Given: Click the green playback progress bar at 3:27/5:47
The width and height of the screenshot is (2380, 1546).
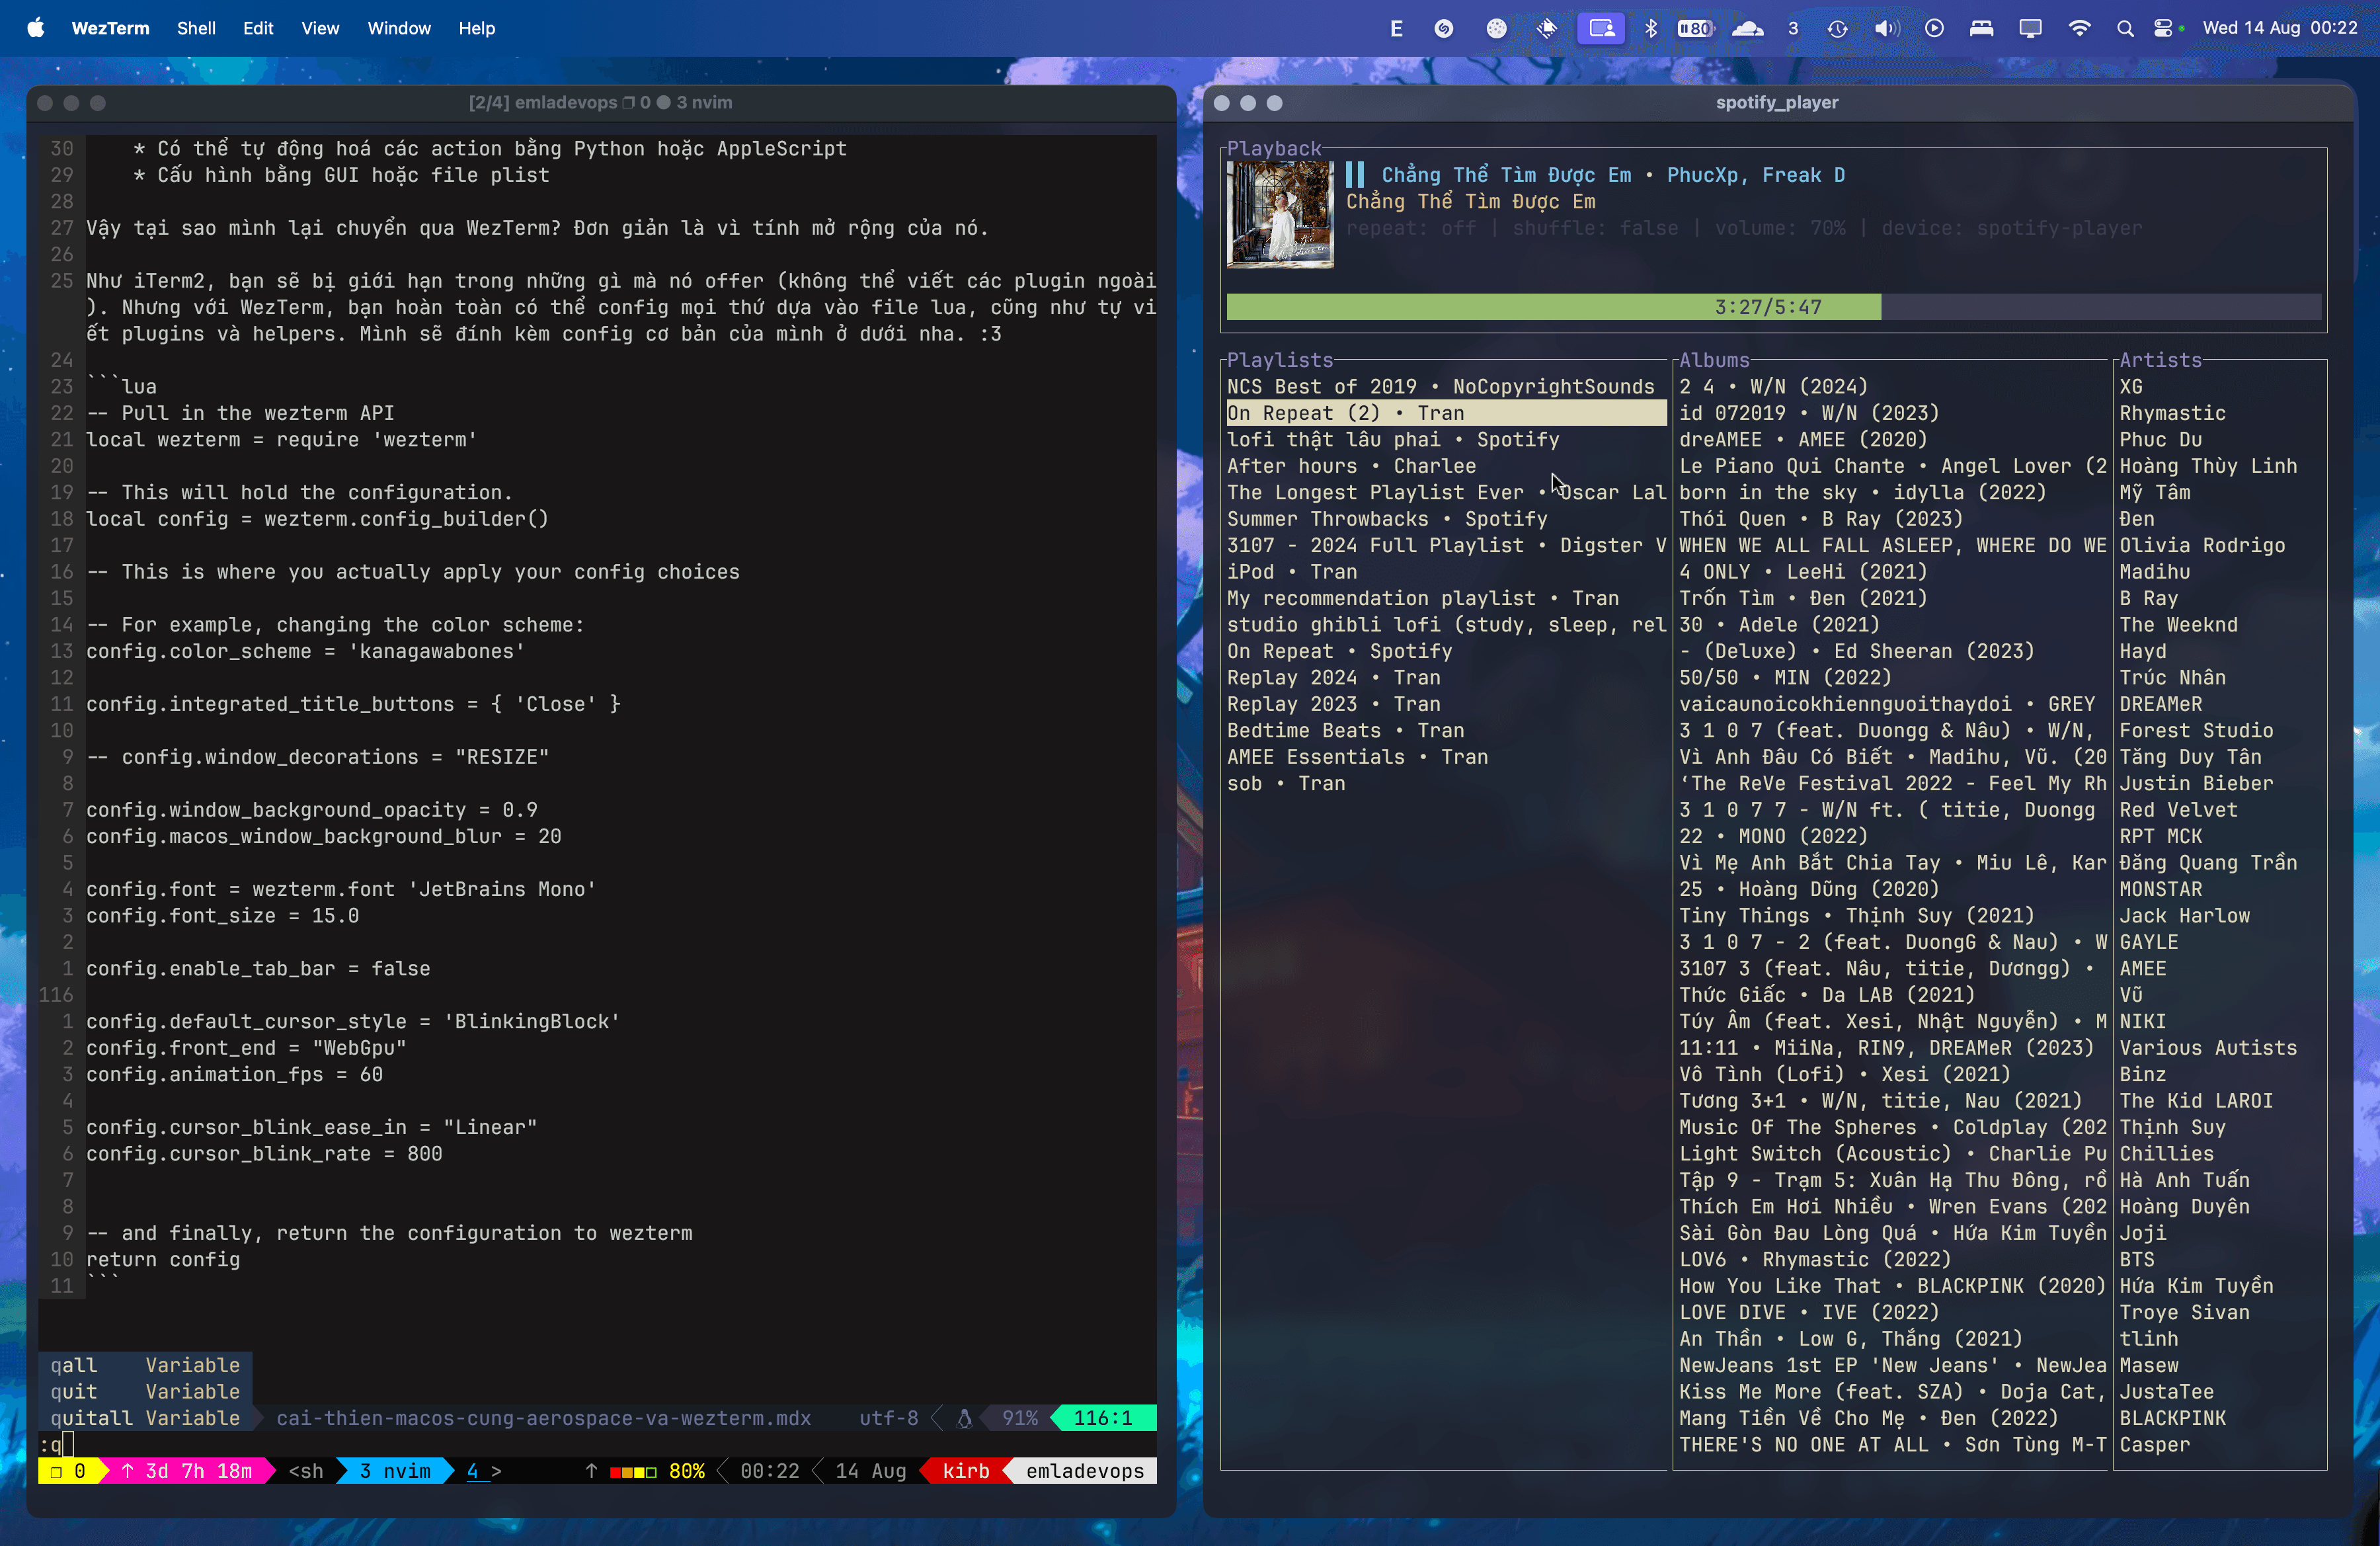Looking at the screenshot, I should [x=1553, y=307].
